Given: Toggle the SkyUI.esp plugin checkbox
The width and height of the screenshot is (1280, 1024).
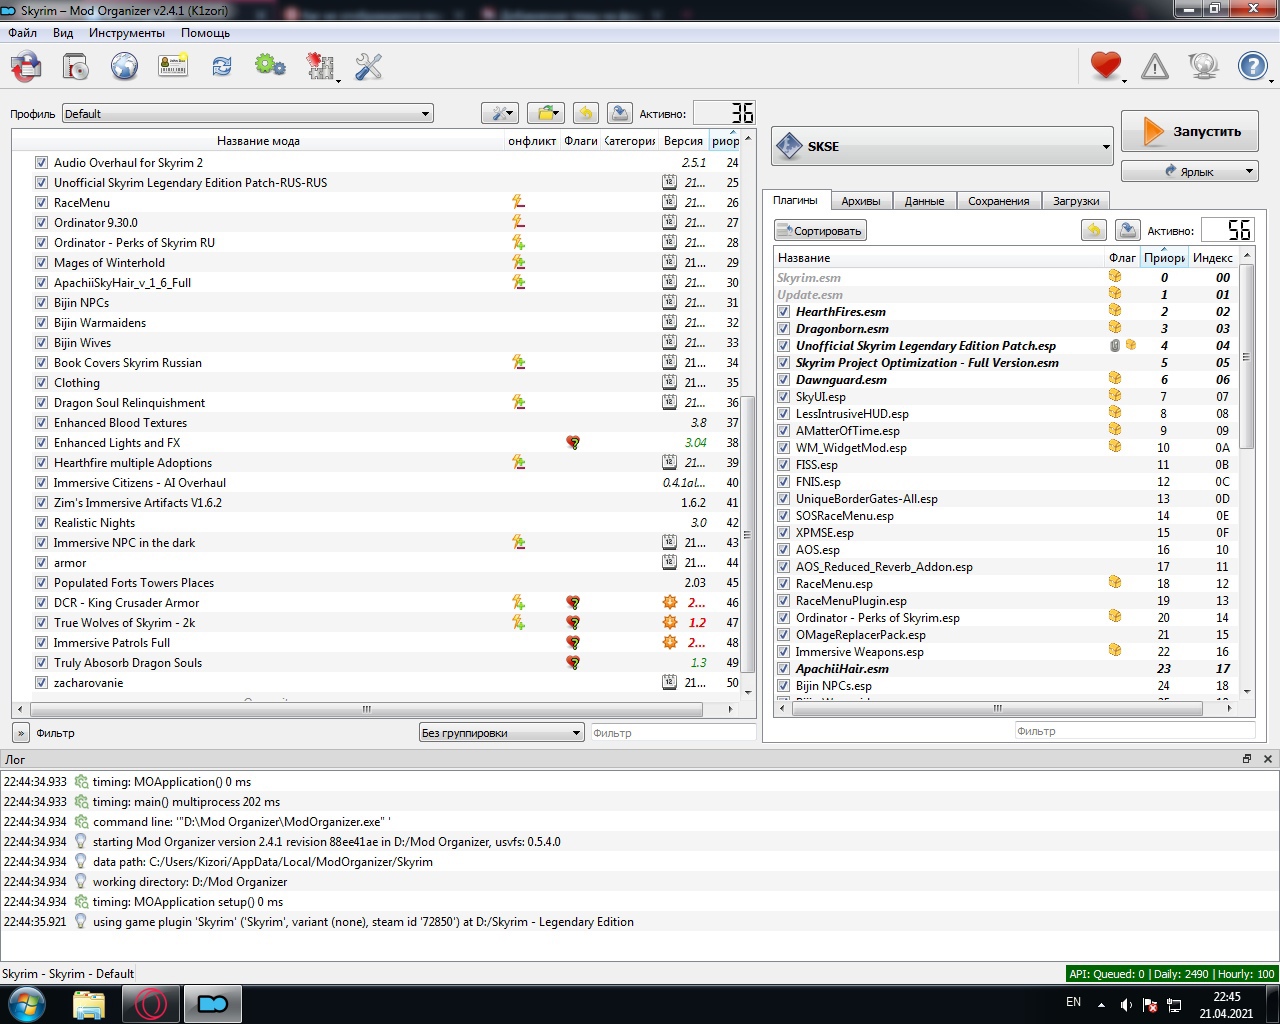Looking at the screenshot, I should coord(784,397).
